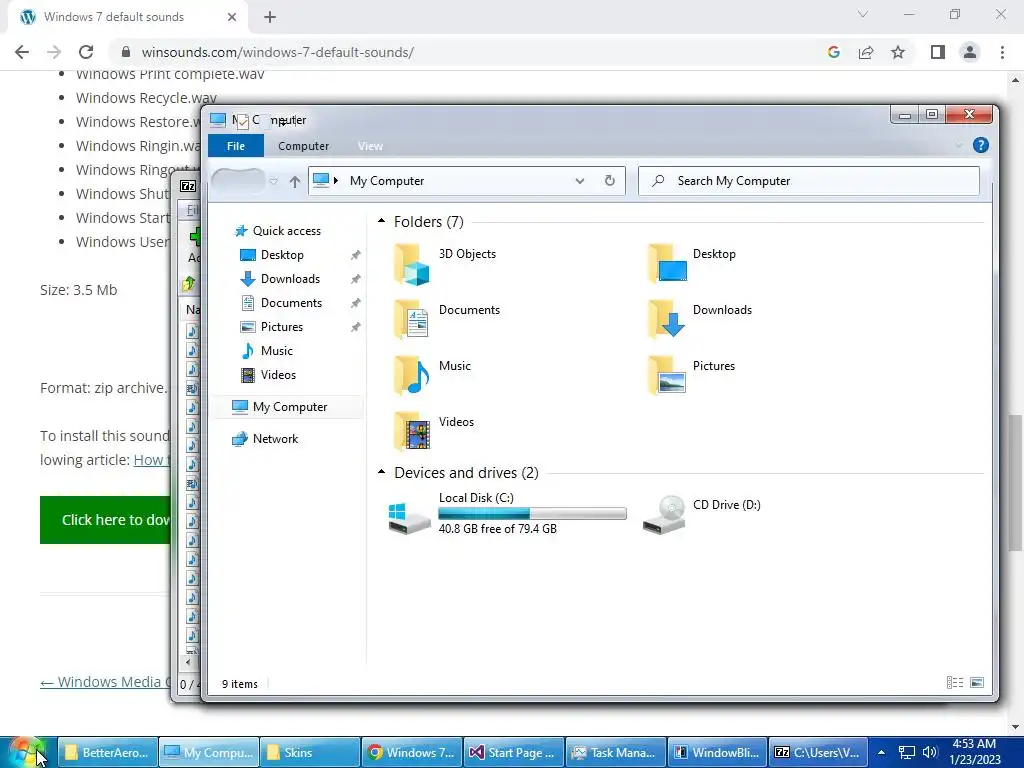The image size is (1024, 768).
Task: Select Downloads in the navigation pane
Action: coord(290,279)
